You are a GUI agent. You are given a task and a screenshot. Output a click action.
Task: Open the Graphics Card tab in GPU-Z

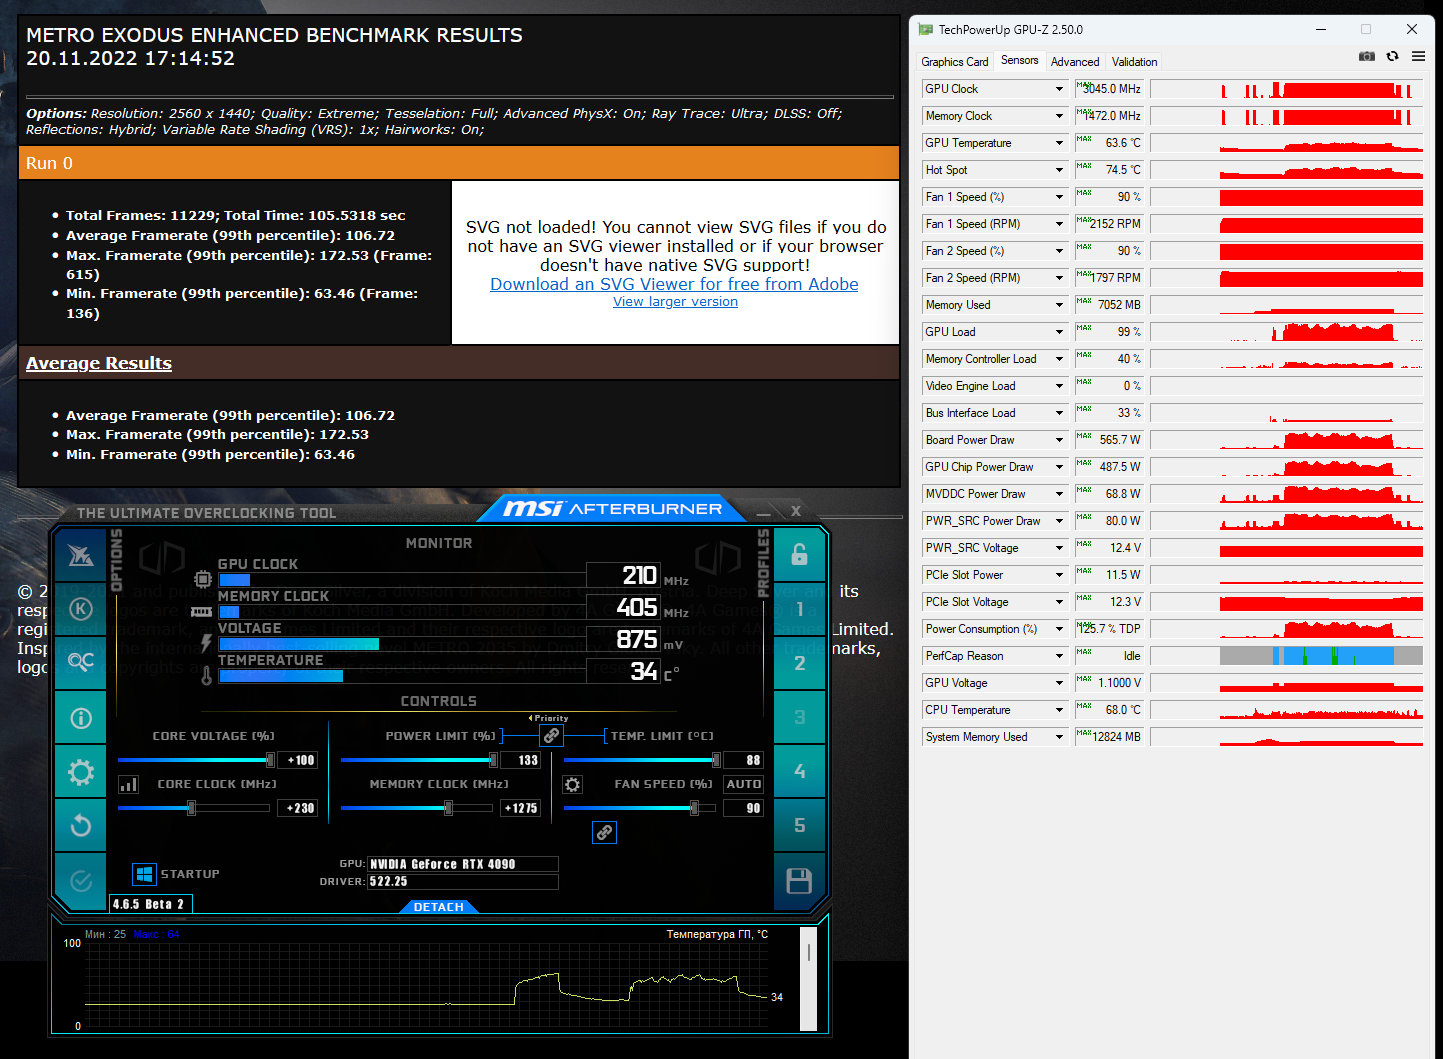955,62
